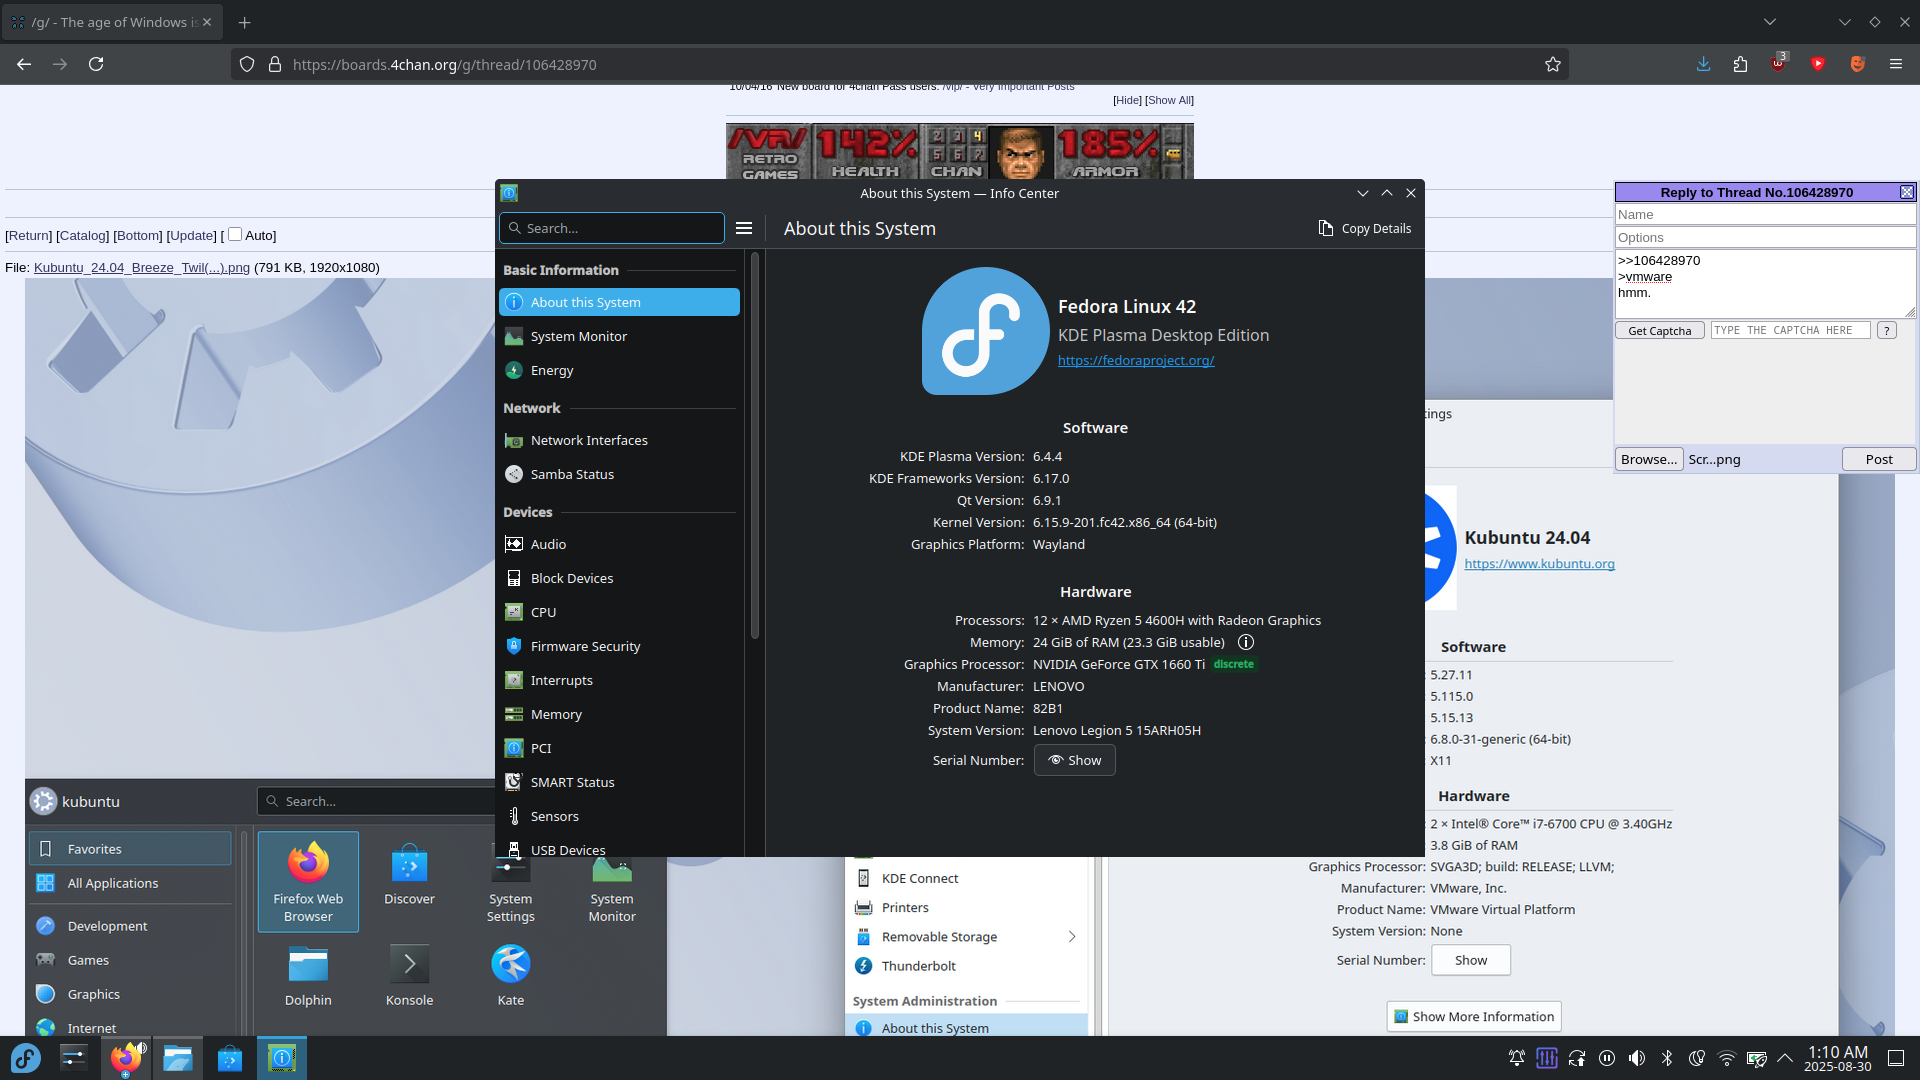Click the memory info circle icon
1920x1080 pixels.
coord(1246,642)
